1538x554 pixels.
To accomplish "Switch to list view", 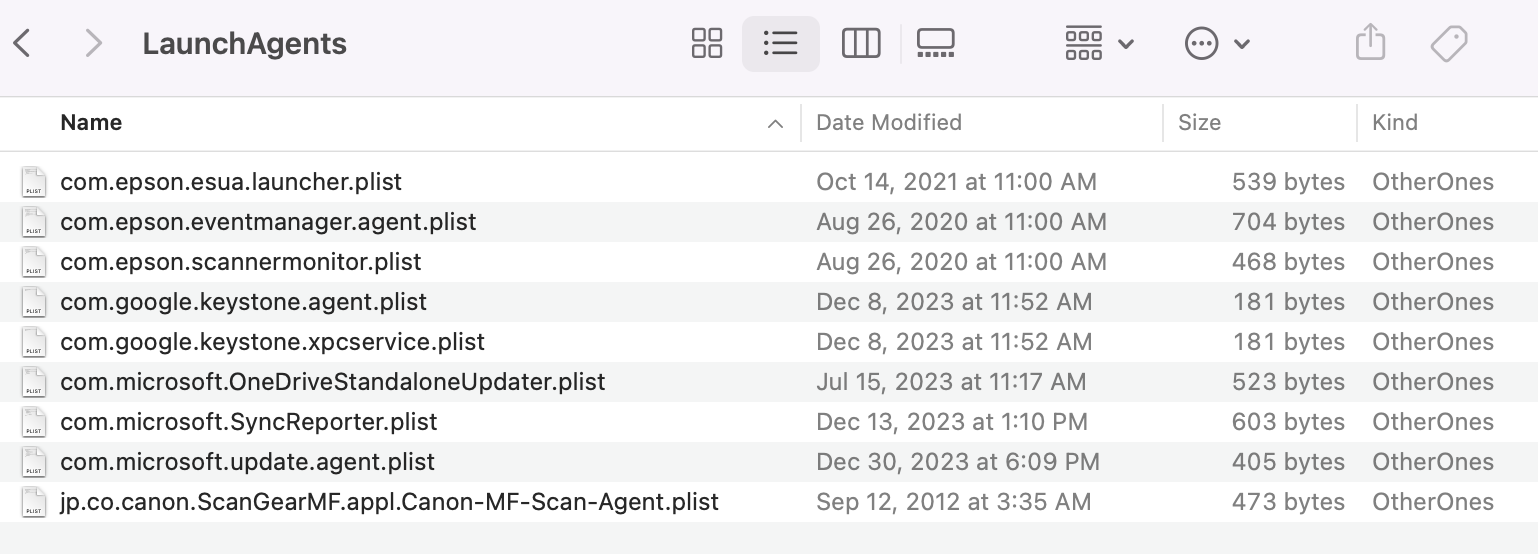I will pyautogui.click(x=780, y=44).
